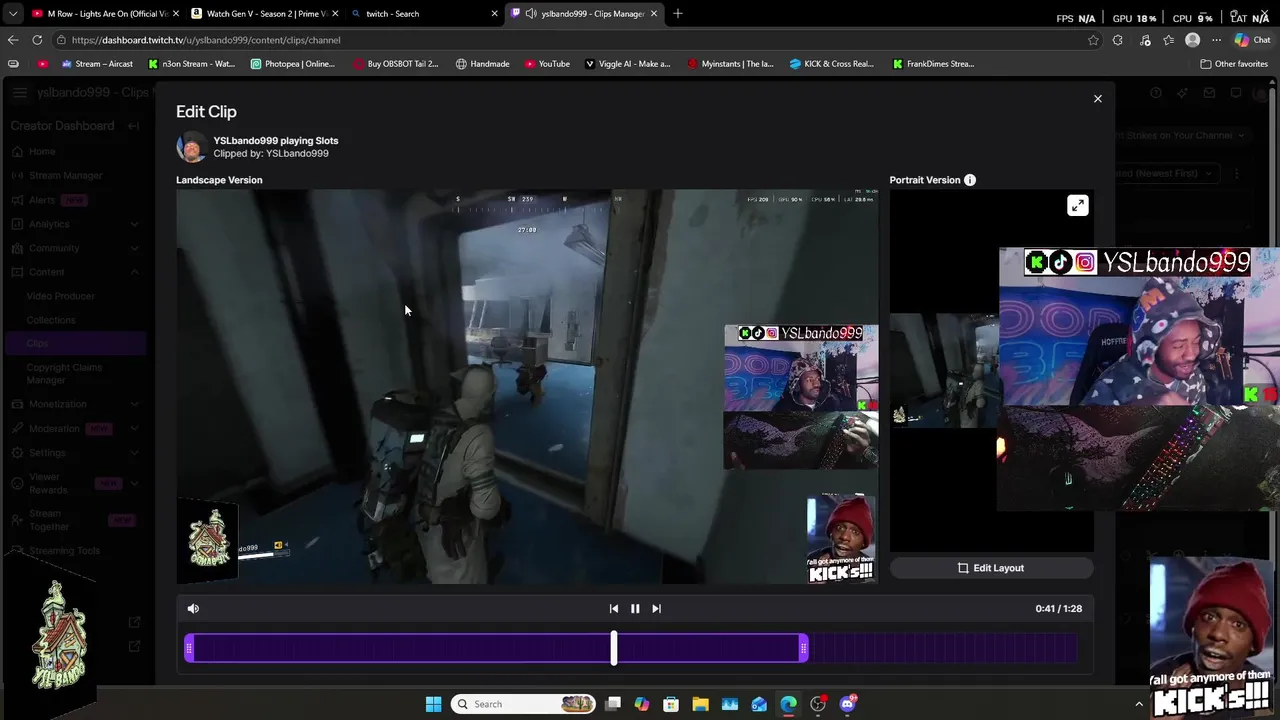
Task: Open the Myinstants bookmark
Action: tap(730, 64)
